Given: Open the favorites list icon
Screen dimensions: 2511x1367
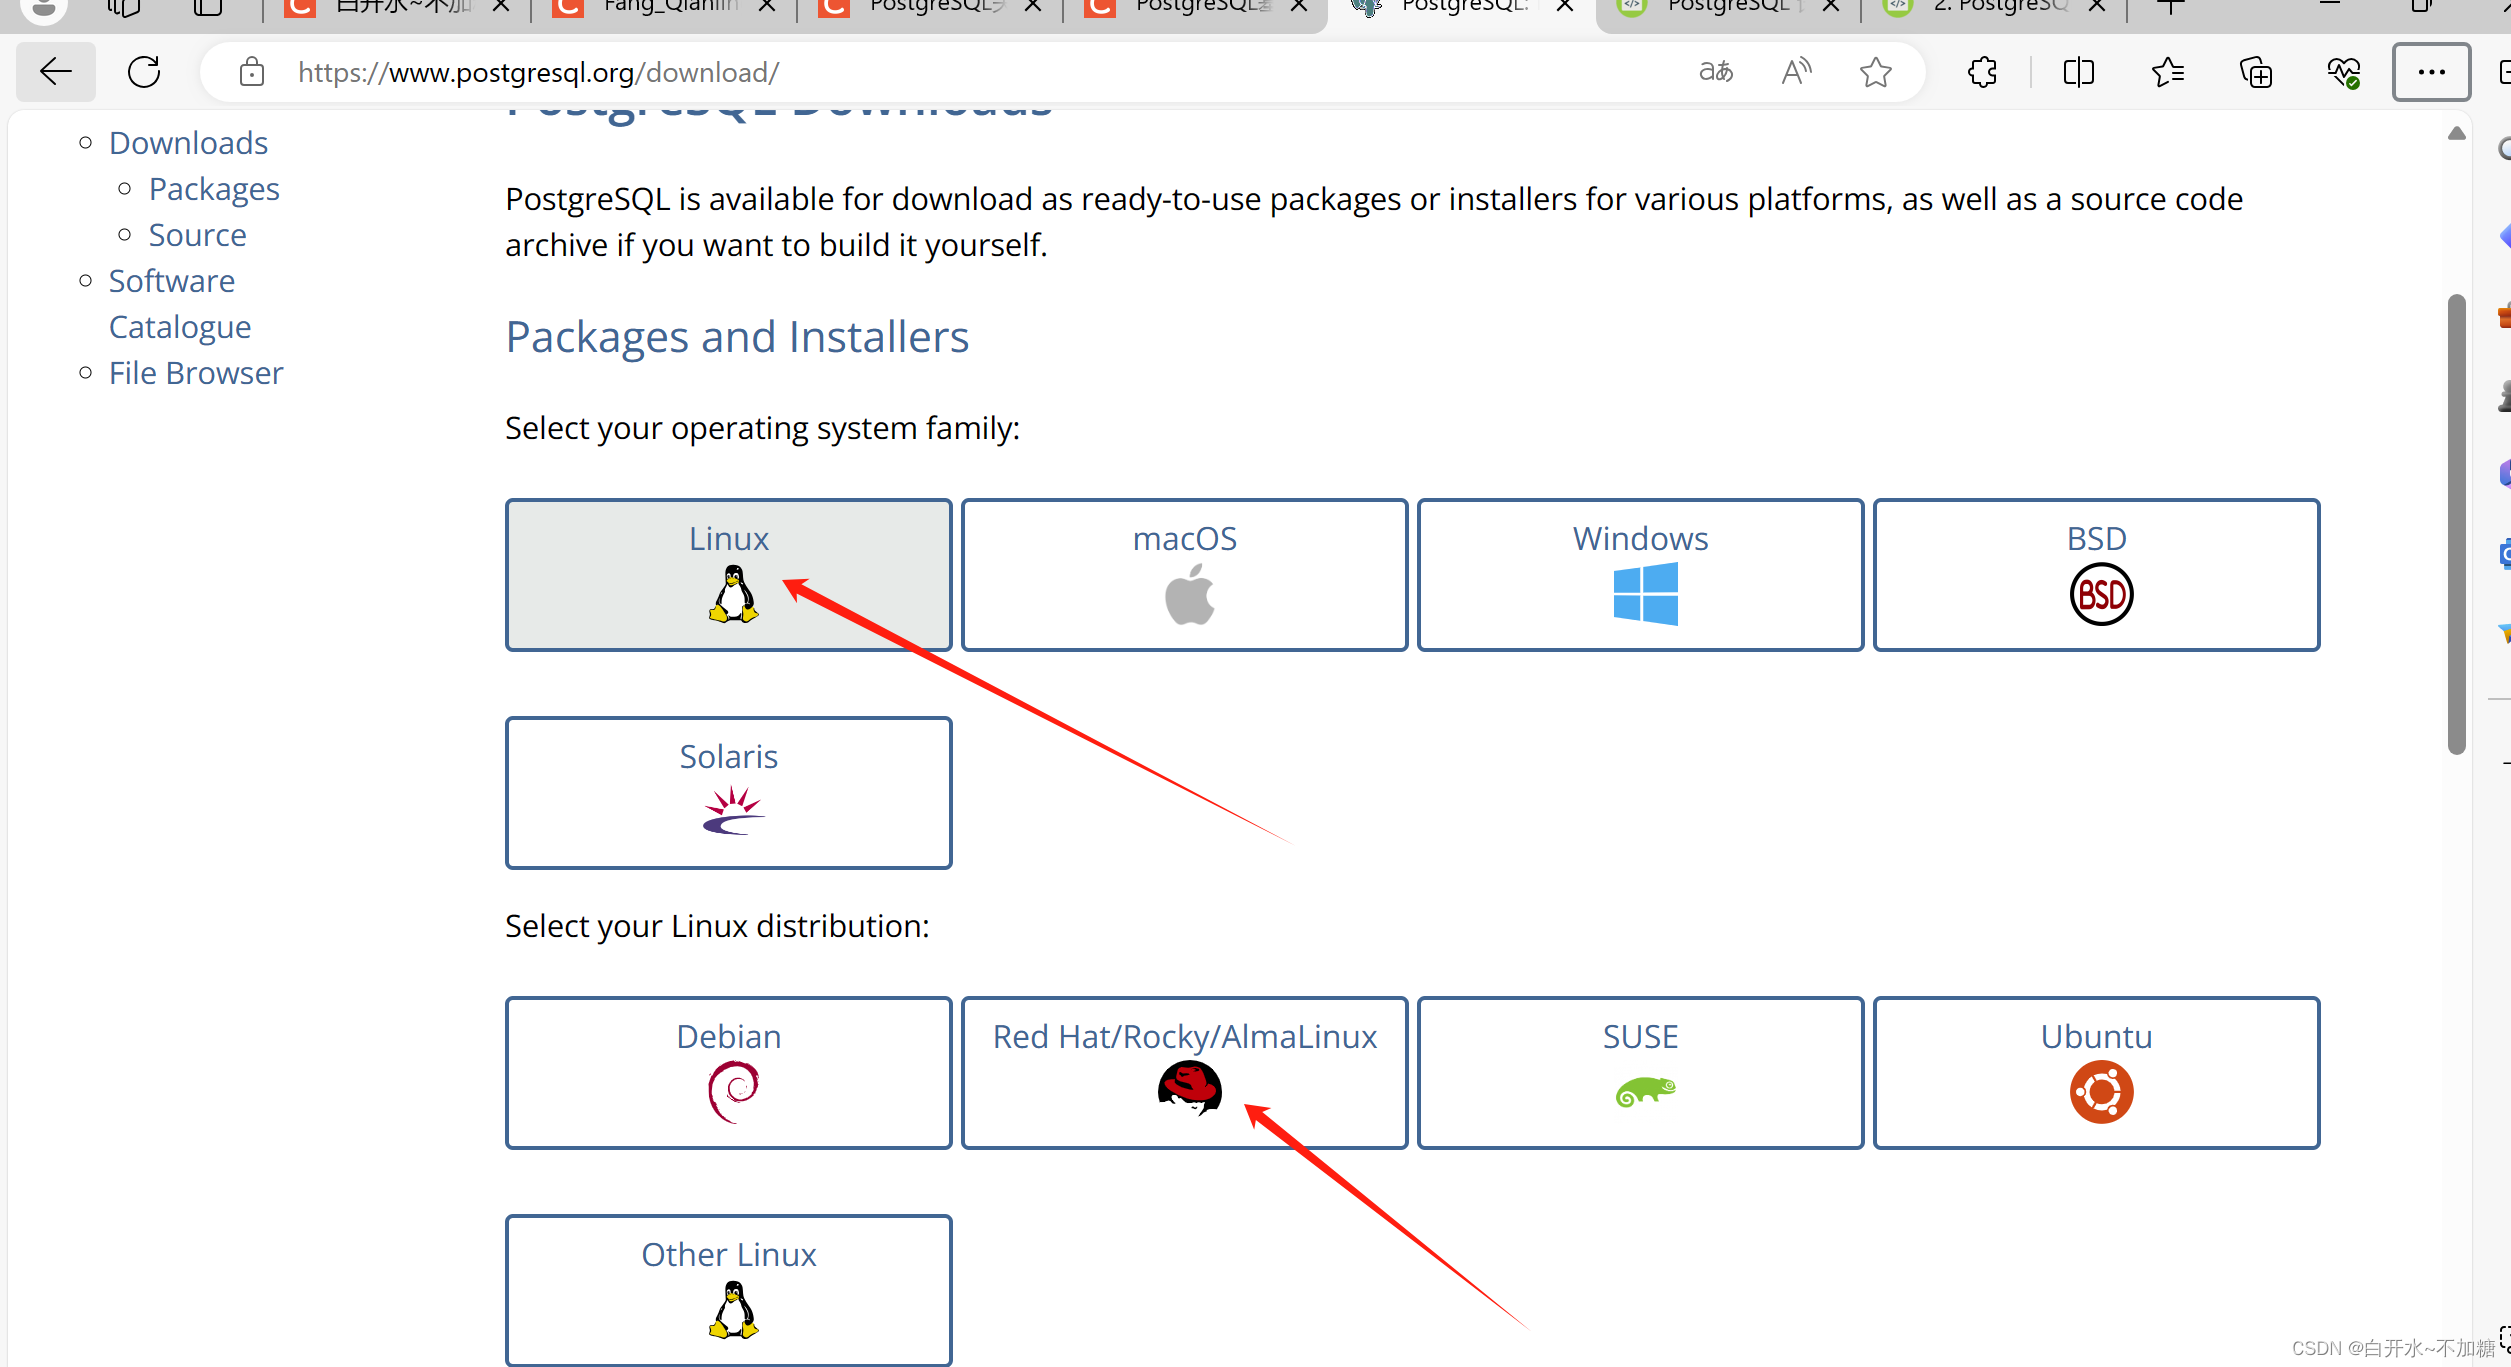Looking at the screenshot, I should pyautogui.click(x=2167, y=72).
